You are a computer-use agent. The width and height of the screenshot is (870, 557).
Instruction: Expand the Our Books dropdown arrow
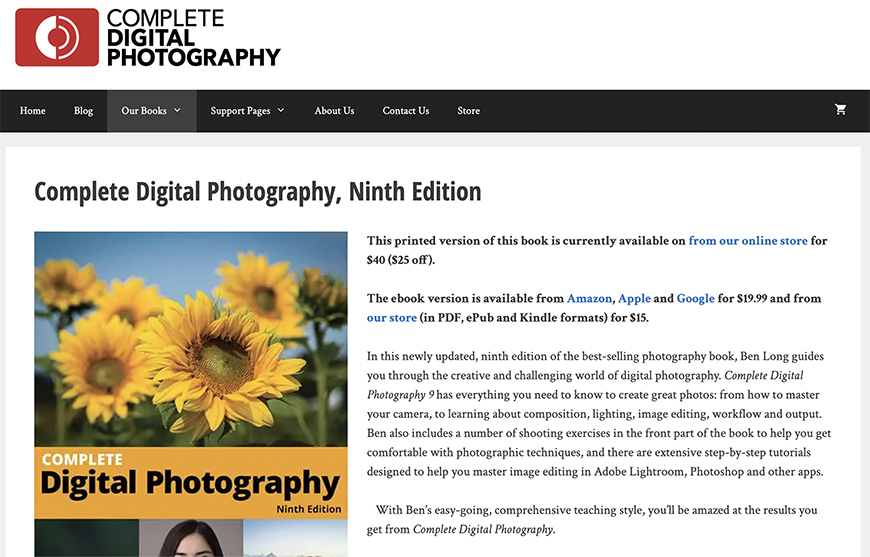(178, 110)
